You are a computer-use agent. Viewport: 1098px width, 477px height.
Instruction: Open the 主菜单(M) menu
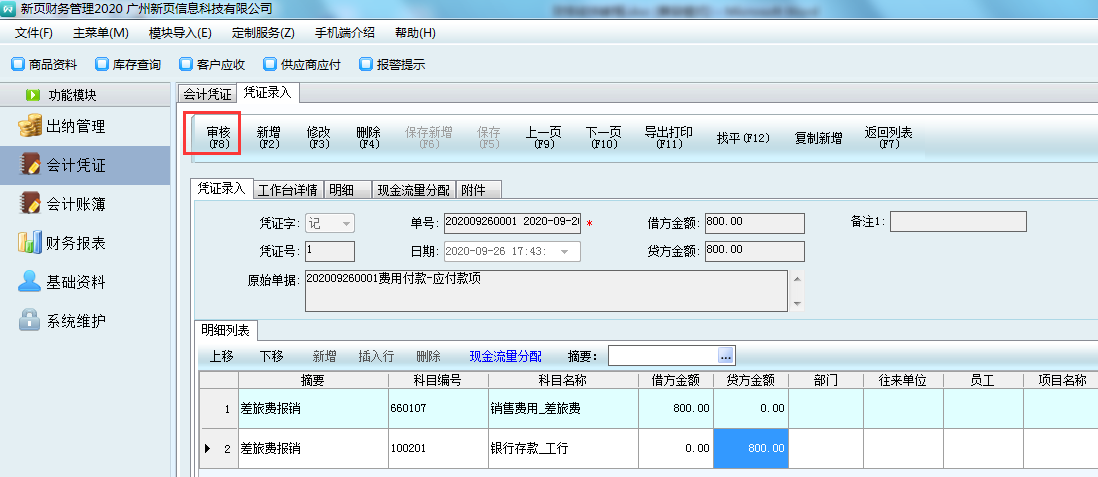[100, 32]
